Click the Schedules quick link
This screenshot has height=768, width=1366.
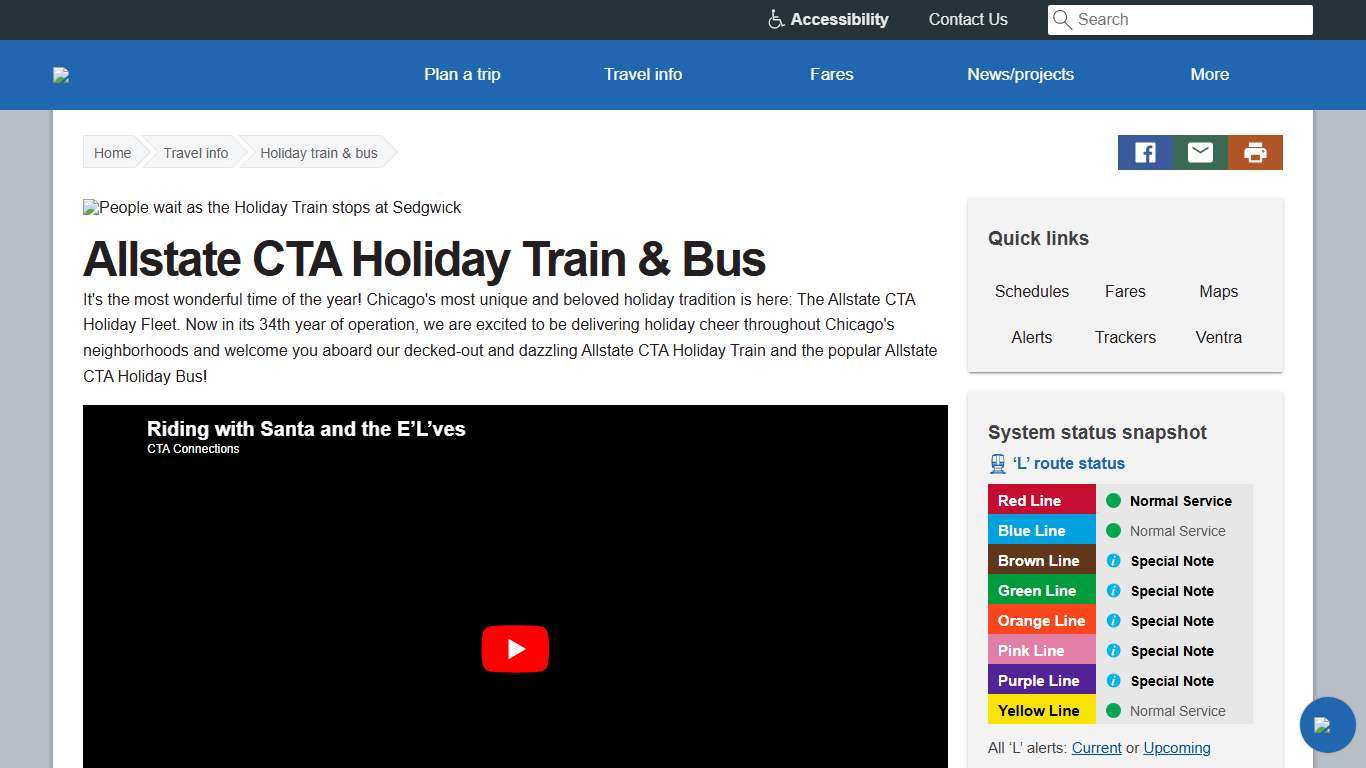(x=1031, y=291)
